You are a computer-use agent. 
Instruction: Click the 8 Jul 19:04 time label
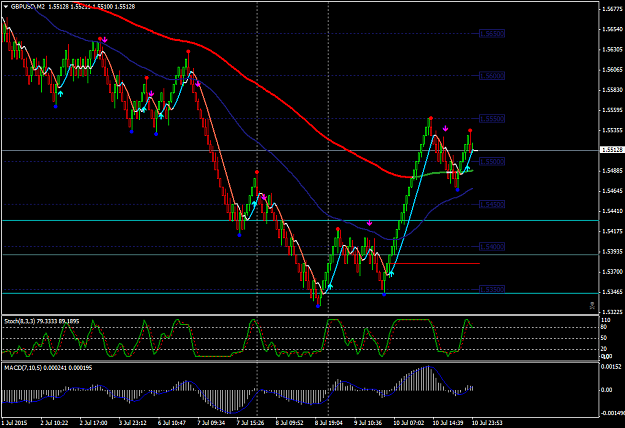click(329, 422)
